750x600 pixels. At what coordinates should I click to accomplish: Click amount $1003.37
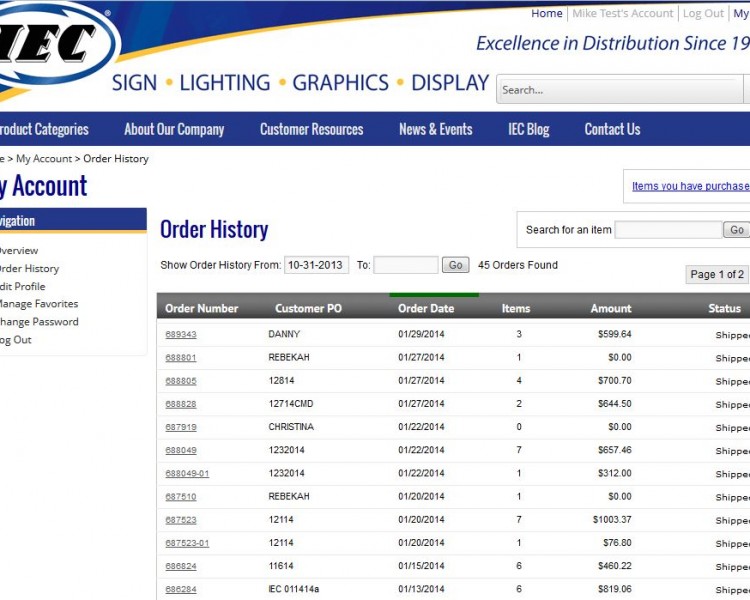(x=612, y=520)
